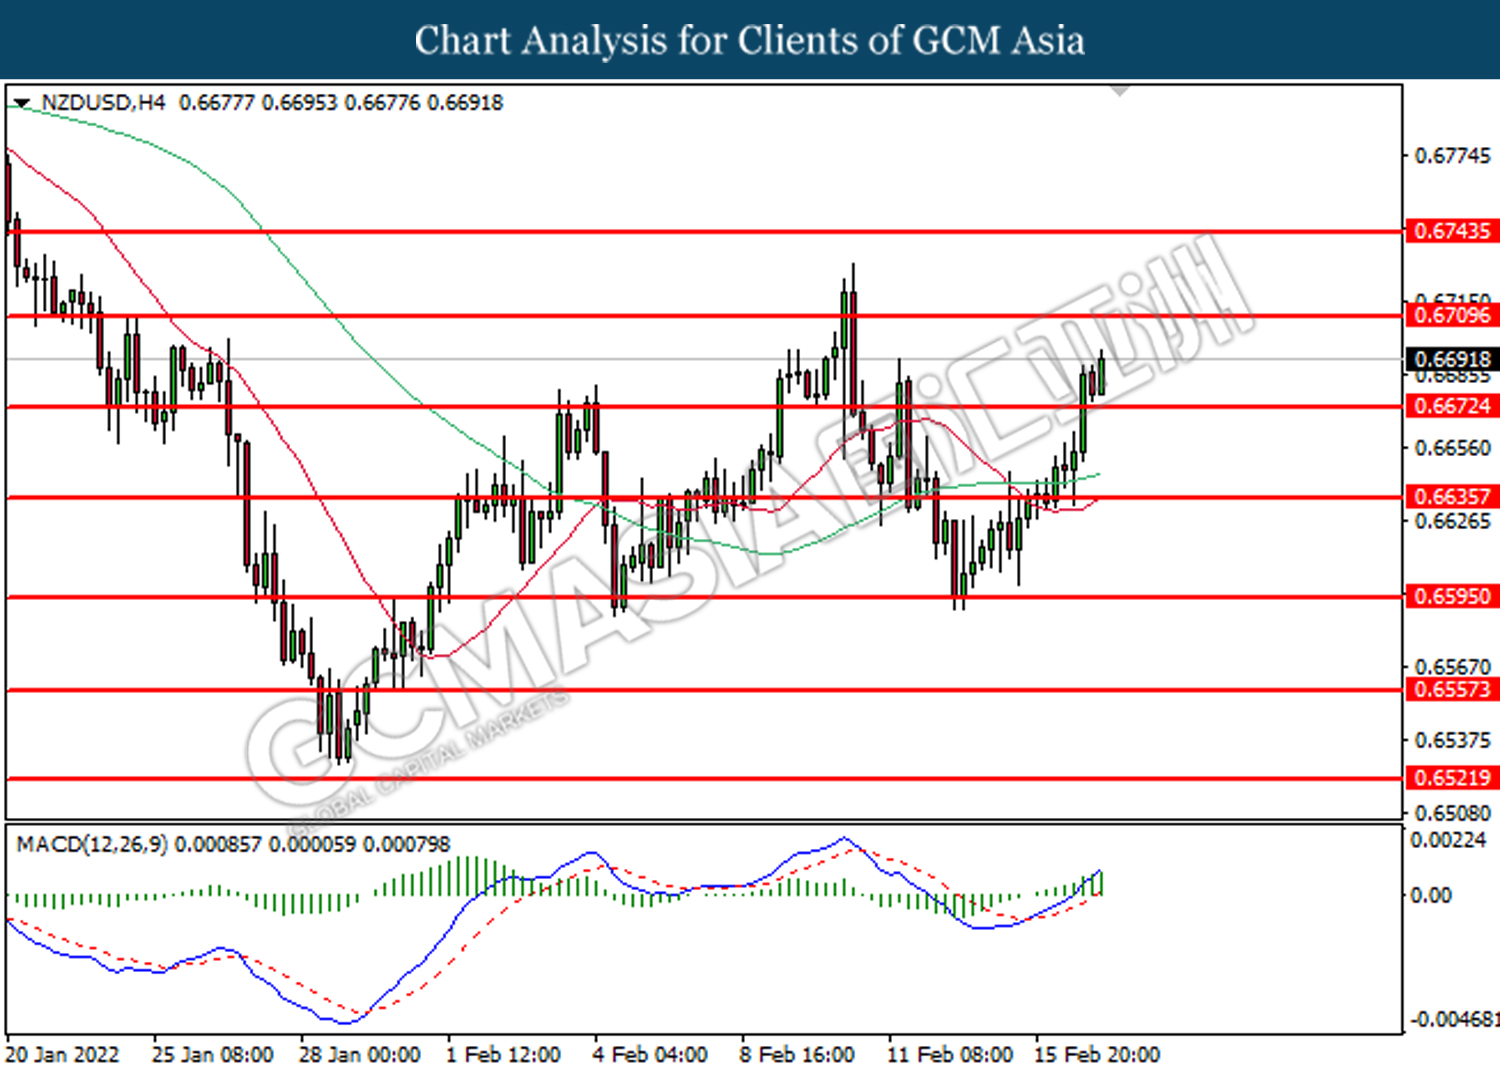
Task: Click the 0.66560 axis price value
Action: pyautogui.click(x=1452, y=448)
